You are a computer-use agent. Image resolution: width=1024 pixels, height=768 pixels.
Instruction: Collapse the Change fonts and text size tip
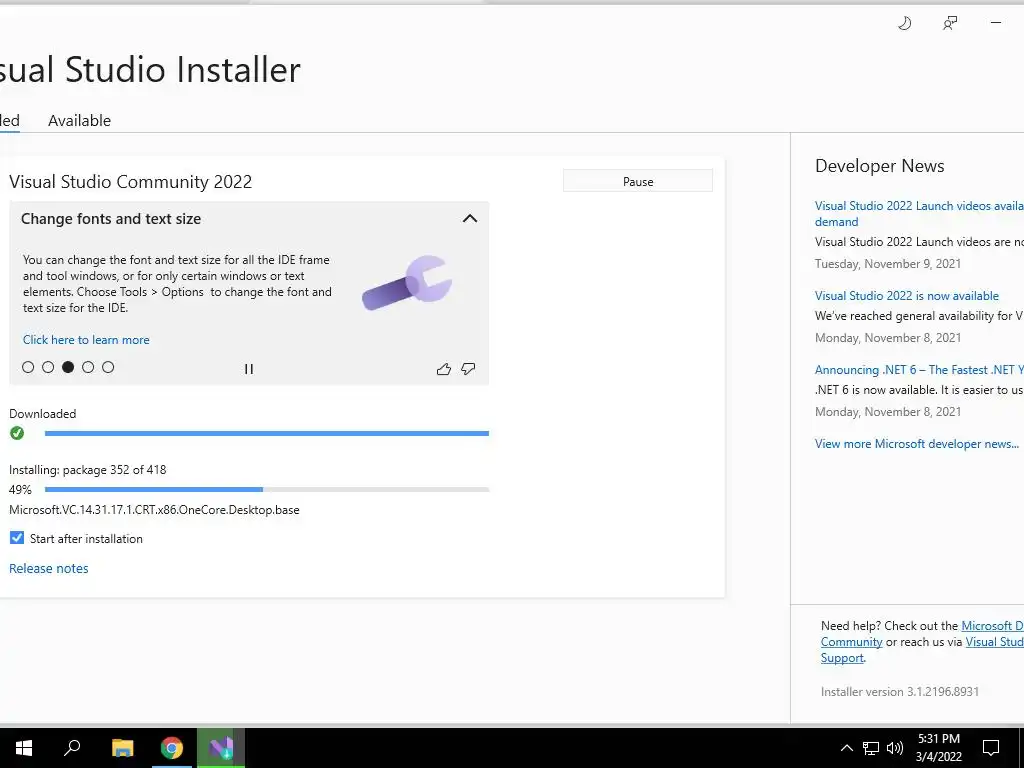point(470,218)
